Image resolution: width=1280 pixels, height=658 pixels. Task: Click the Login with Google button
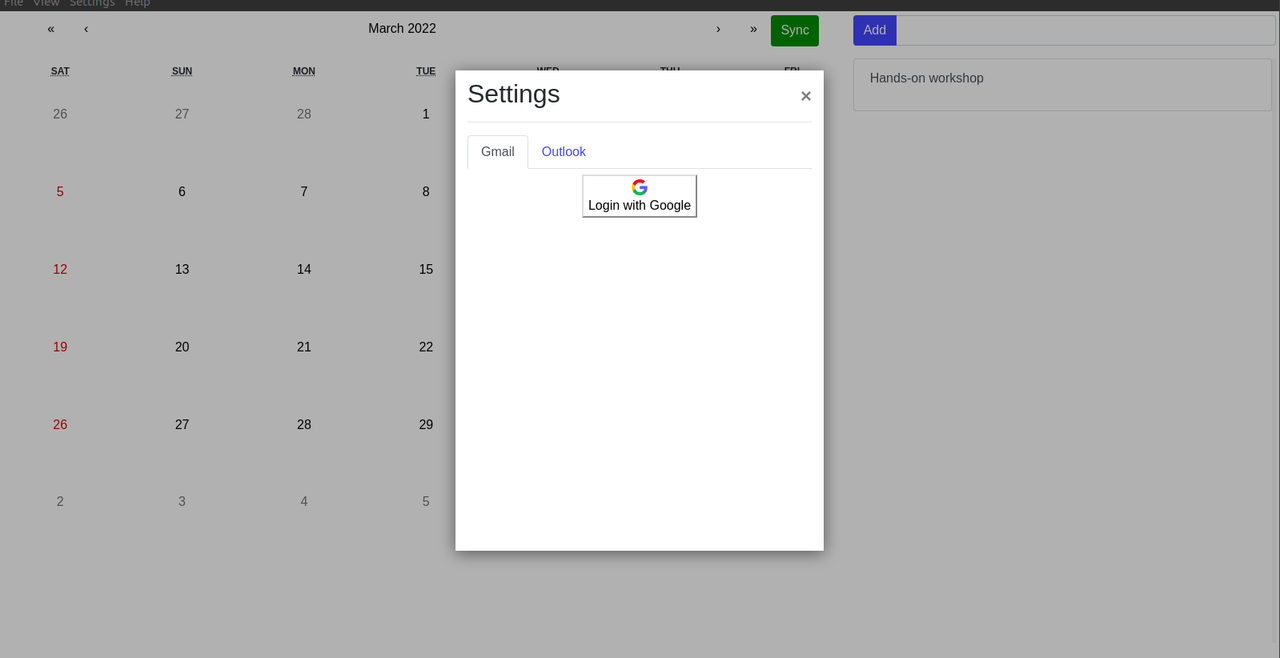(x=640, y=196)
